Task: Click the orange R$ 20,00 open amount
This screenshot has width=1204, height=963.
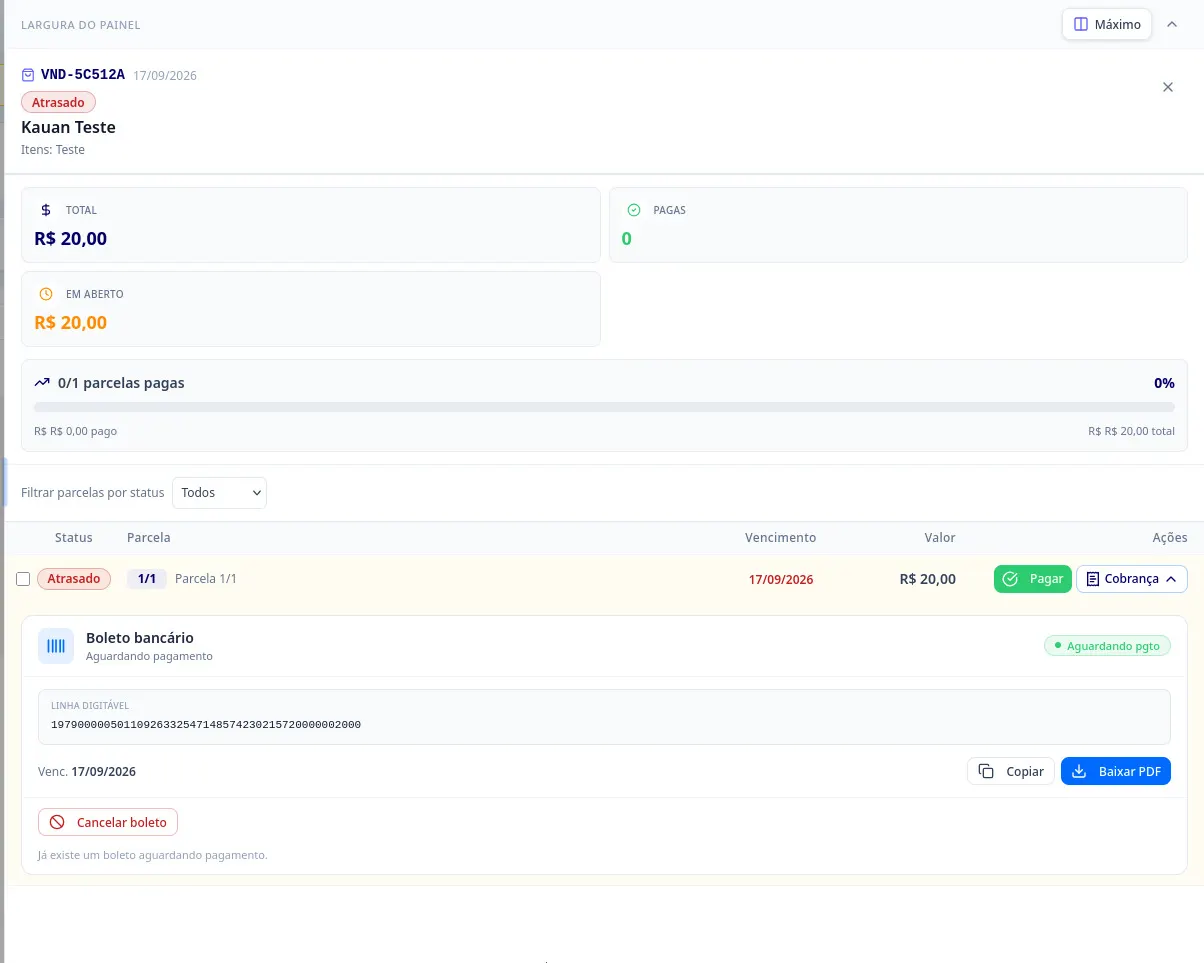Action: pyautogui.click(x=71, y=322)
